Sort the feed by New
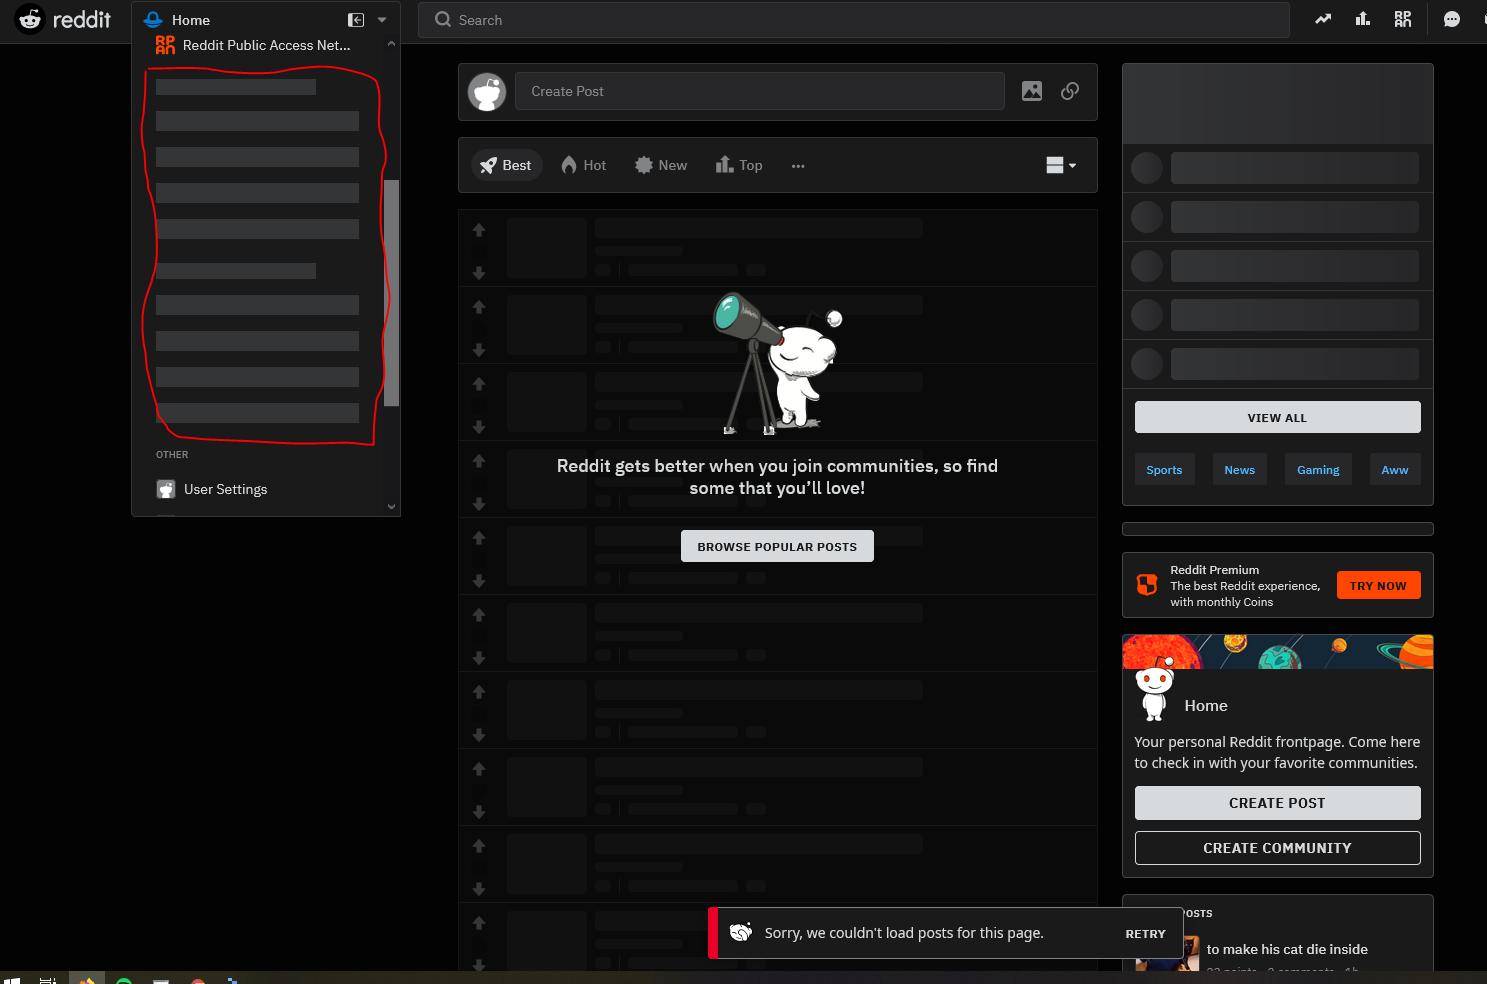 tap(661, 165)
